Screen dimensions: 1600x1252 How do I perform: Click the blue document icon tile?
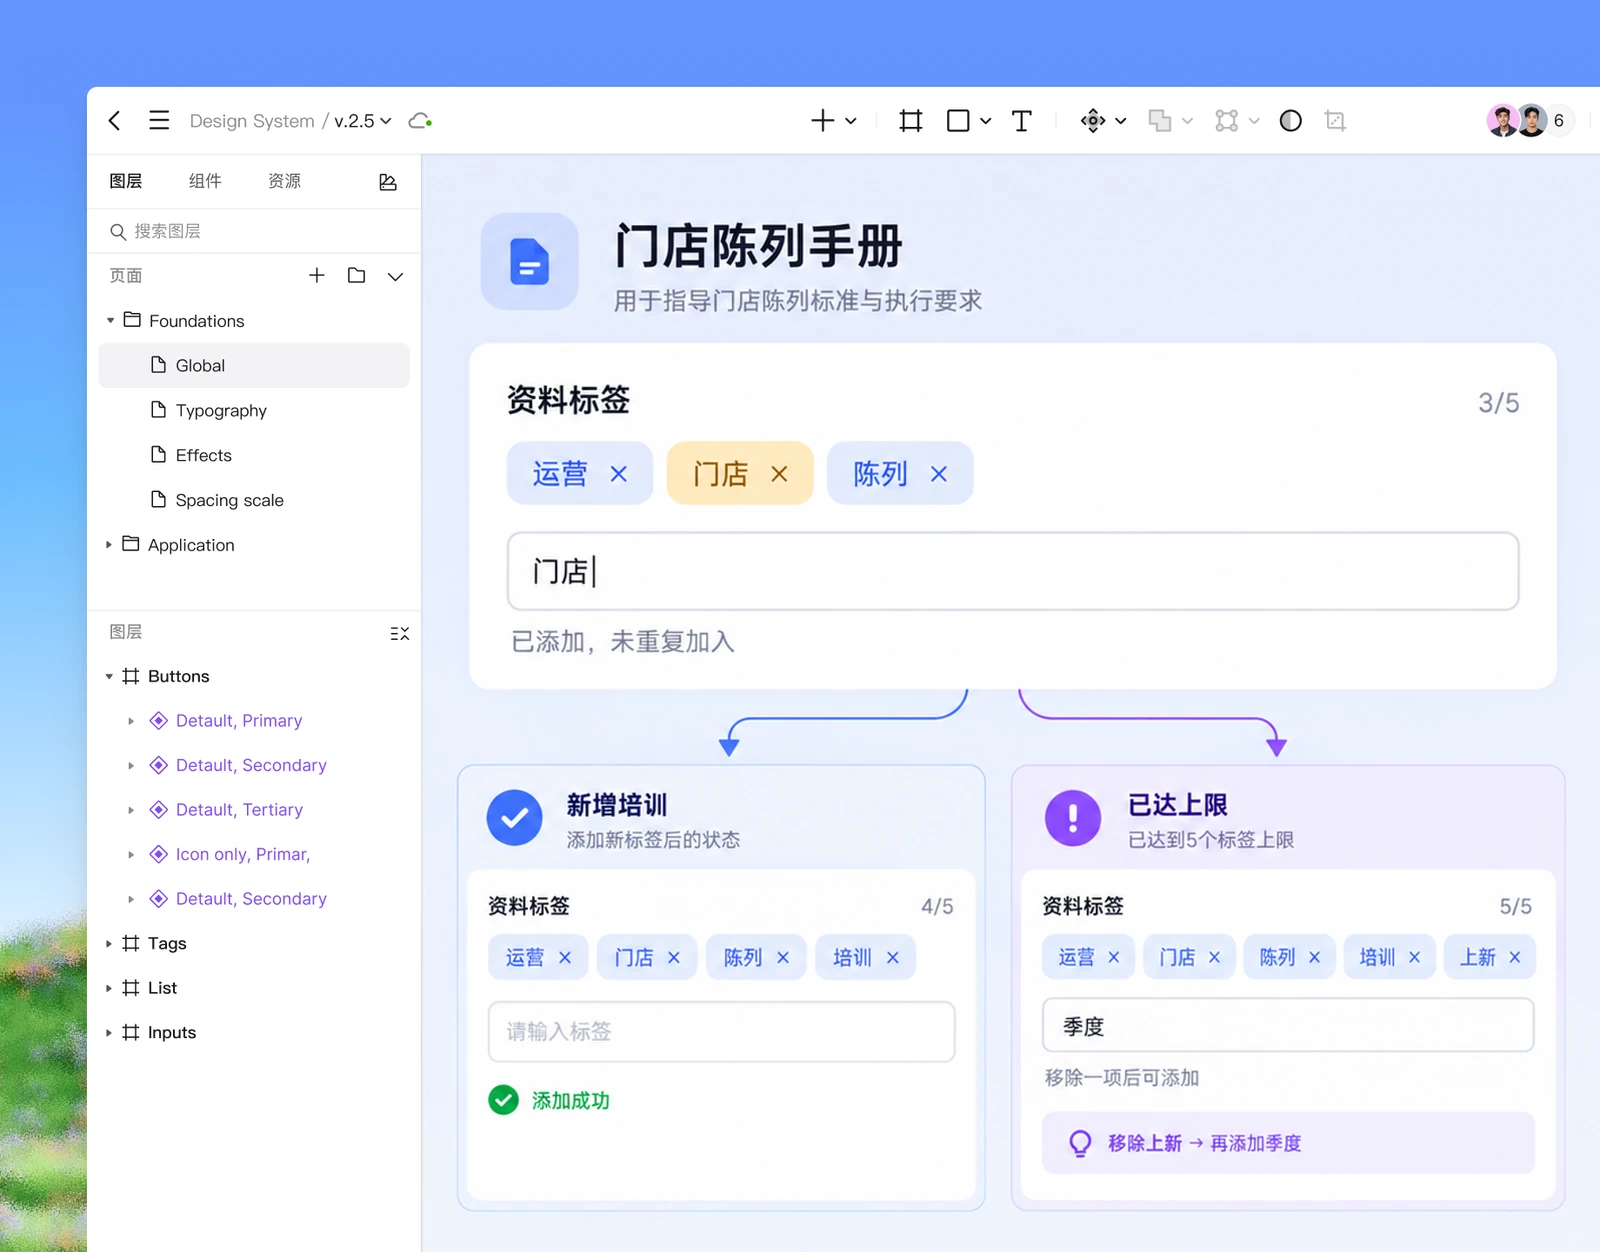pyautogui.click(x=530, y=261)
